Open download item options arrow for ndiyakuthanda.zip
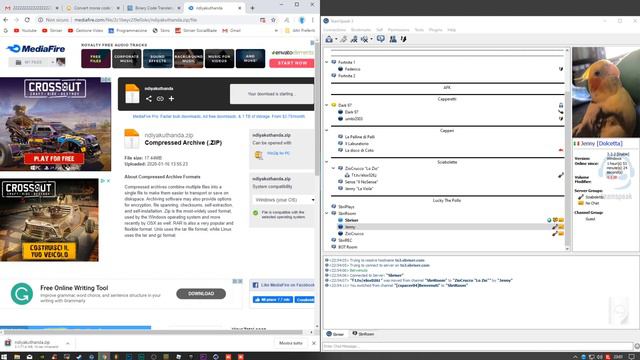This screenshot has height=360, width=640. pyautogui.click(x=67, y=343)
